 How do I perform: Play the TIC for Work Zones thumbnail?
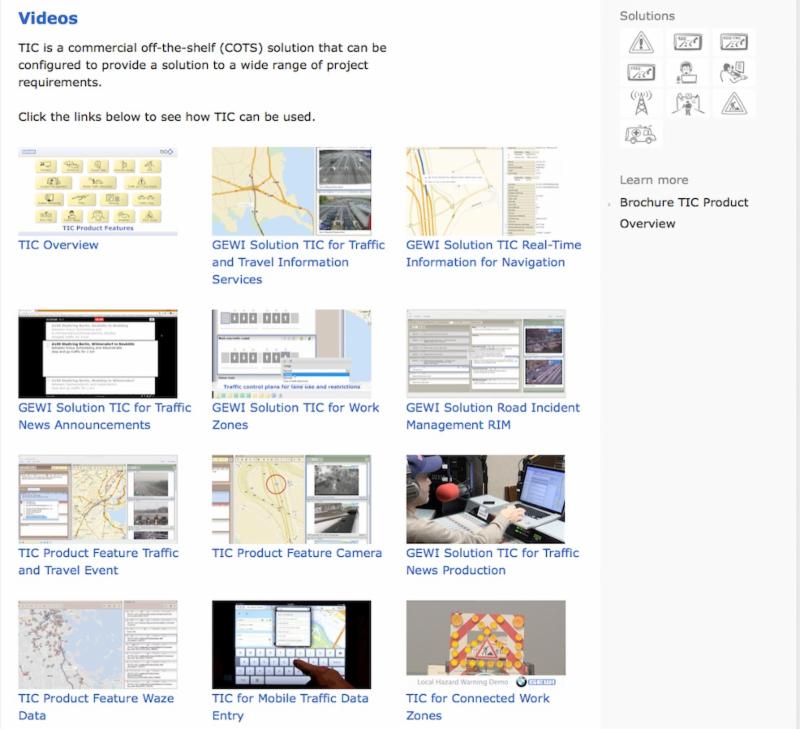click(x=292, y=354)
